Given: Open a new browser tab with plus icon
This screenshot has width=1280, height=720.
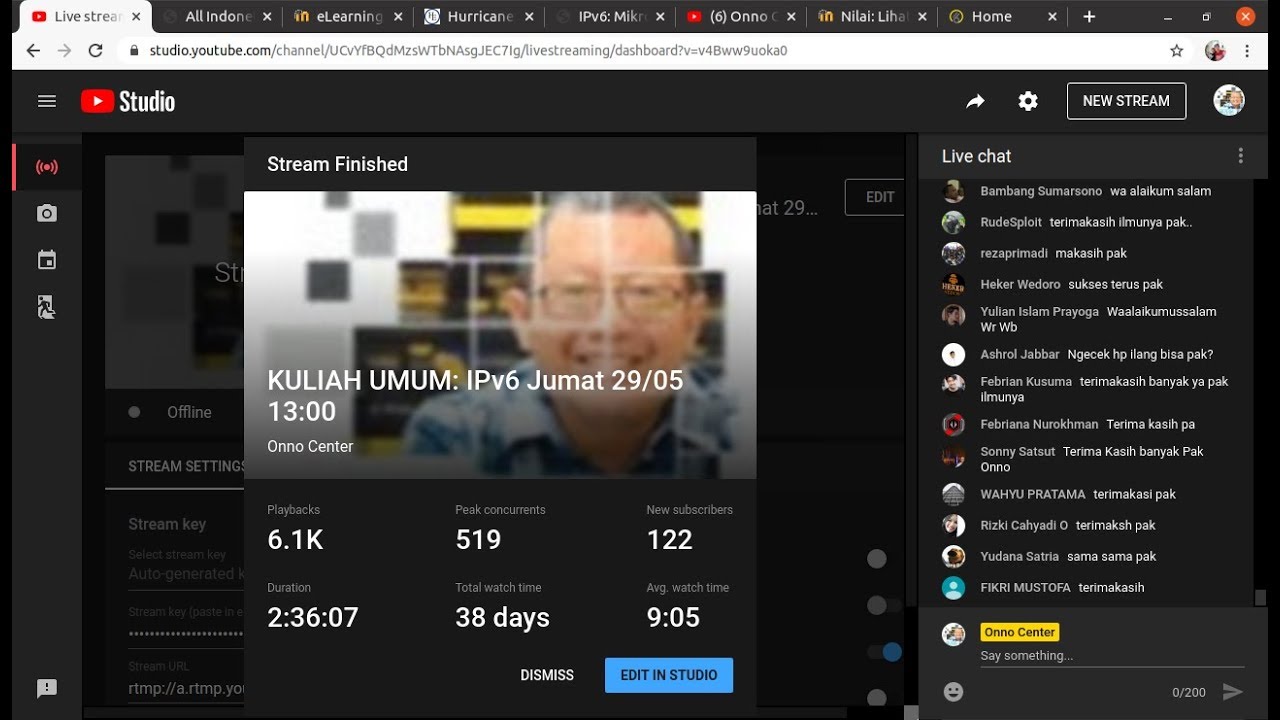Looking at the screenshot, I should tap(1089, 16).
